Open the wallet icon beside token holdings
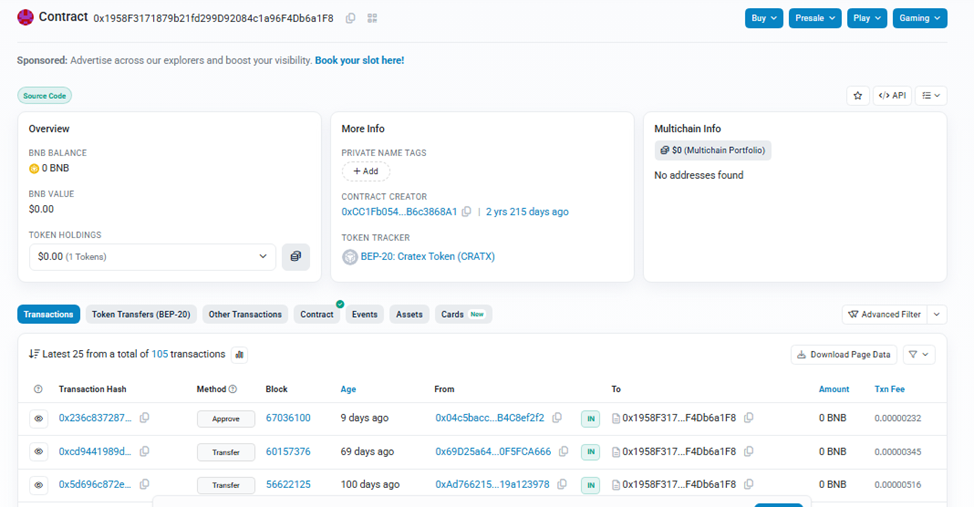Screen dimensions: 974x507 coord(295,257)
